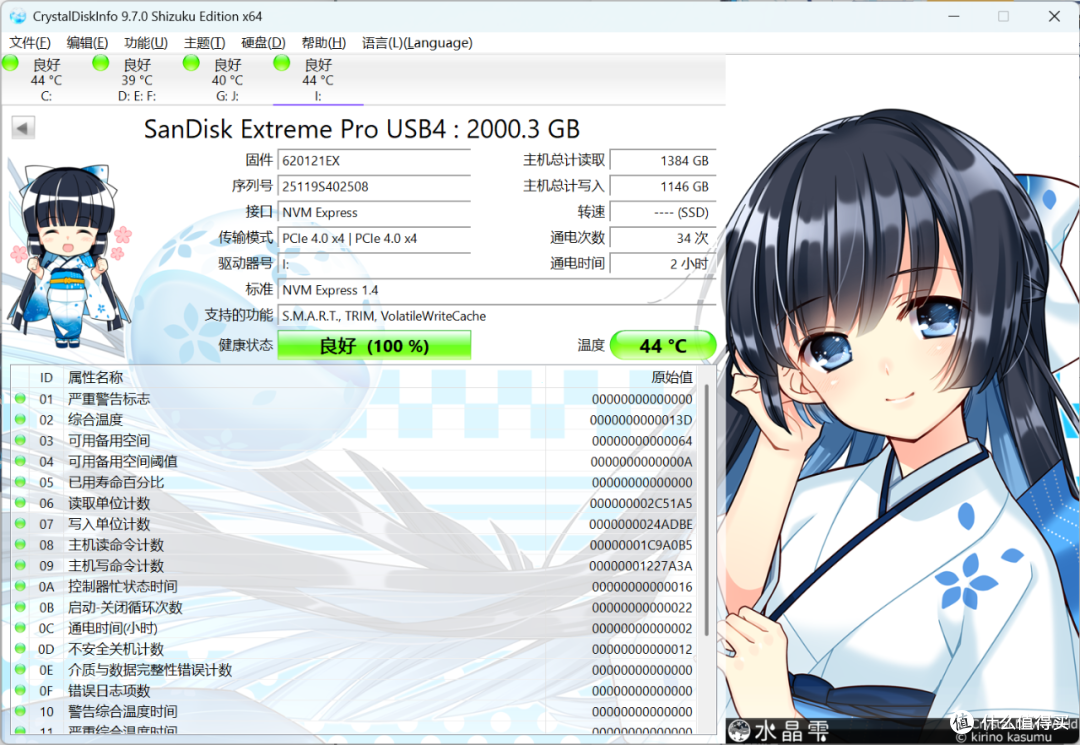1080x745 pixels.
Task: Click the serial number field 25119S402508
Action: [374, 187]
